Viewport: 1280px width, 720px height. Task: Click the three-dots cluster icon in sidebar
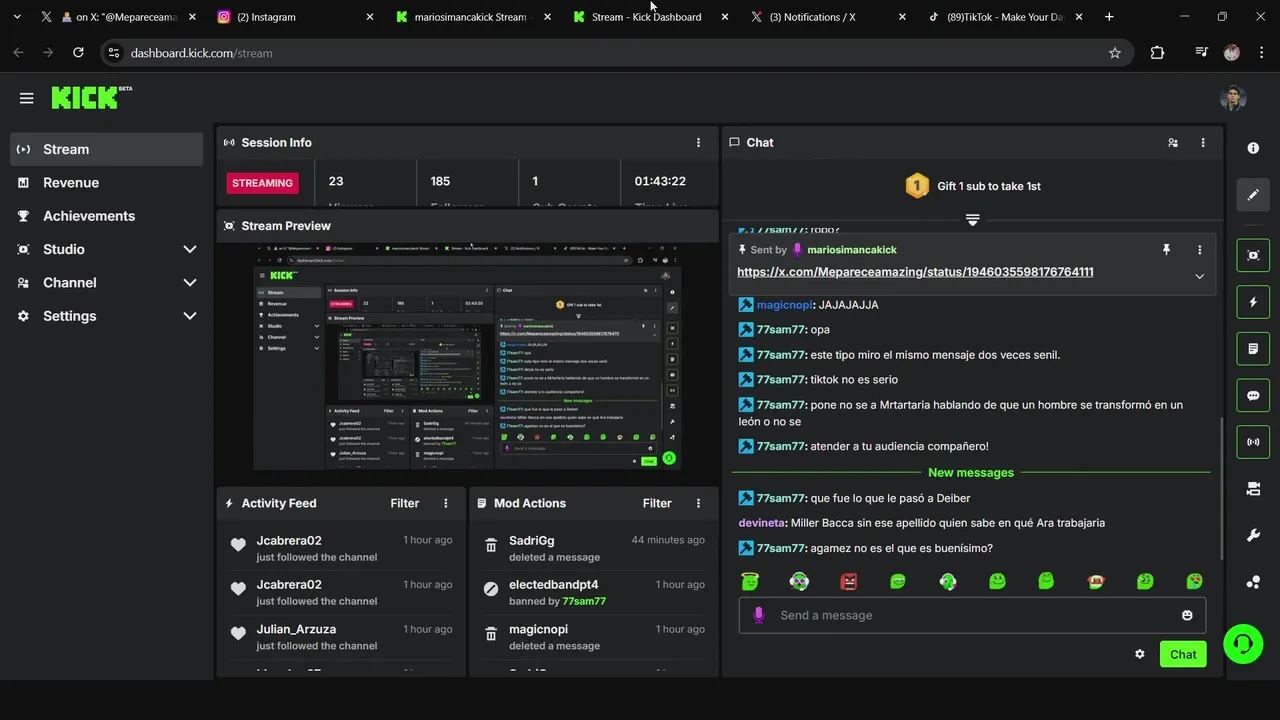(1253, 582)
